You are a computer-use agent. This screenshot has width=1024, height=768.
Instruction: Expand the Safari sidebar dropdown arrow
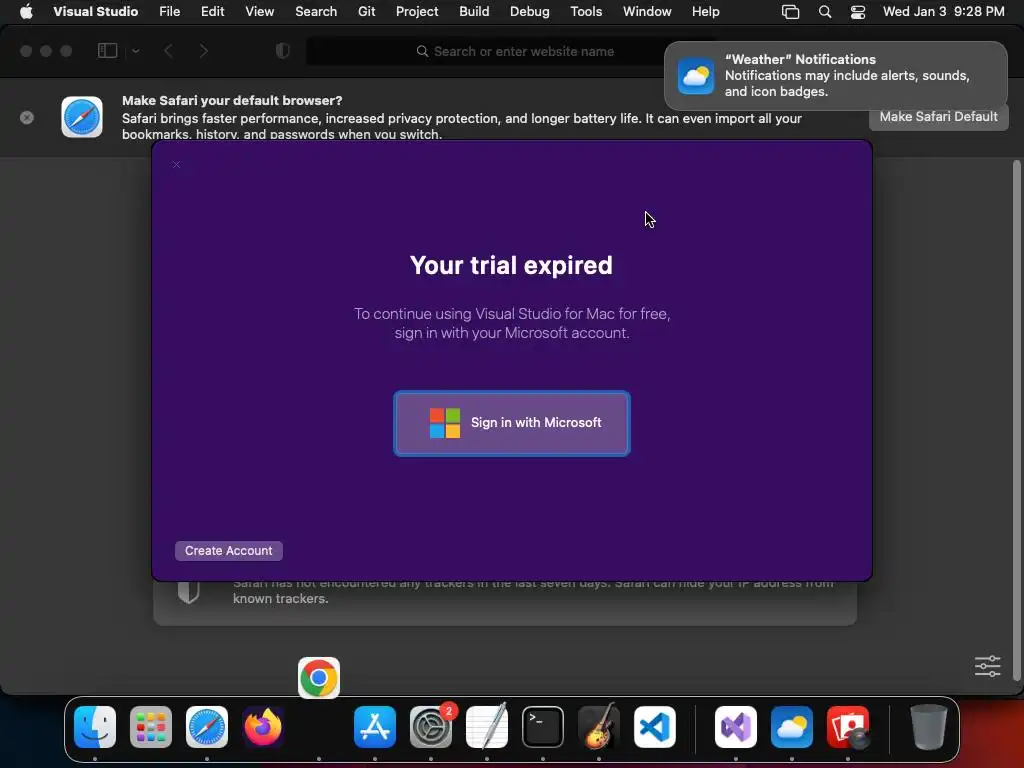pyautogui.click(x=136, y=51)
